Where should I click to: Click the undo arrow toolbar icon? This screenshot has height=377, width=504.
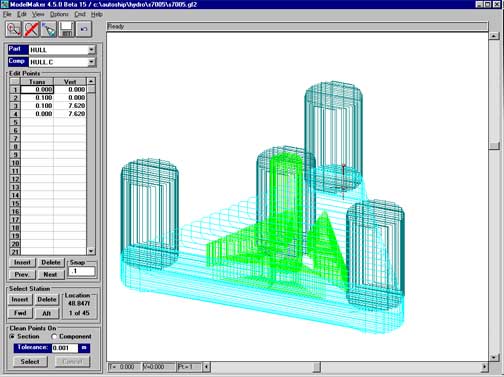(84, 29)
